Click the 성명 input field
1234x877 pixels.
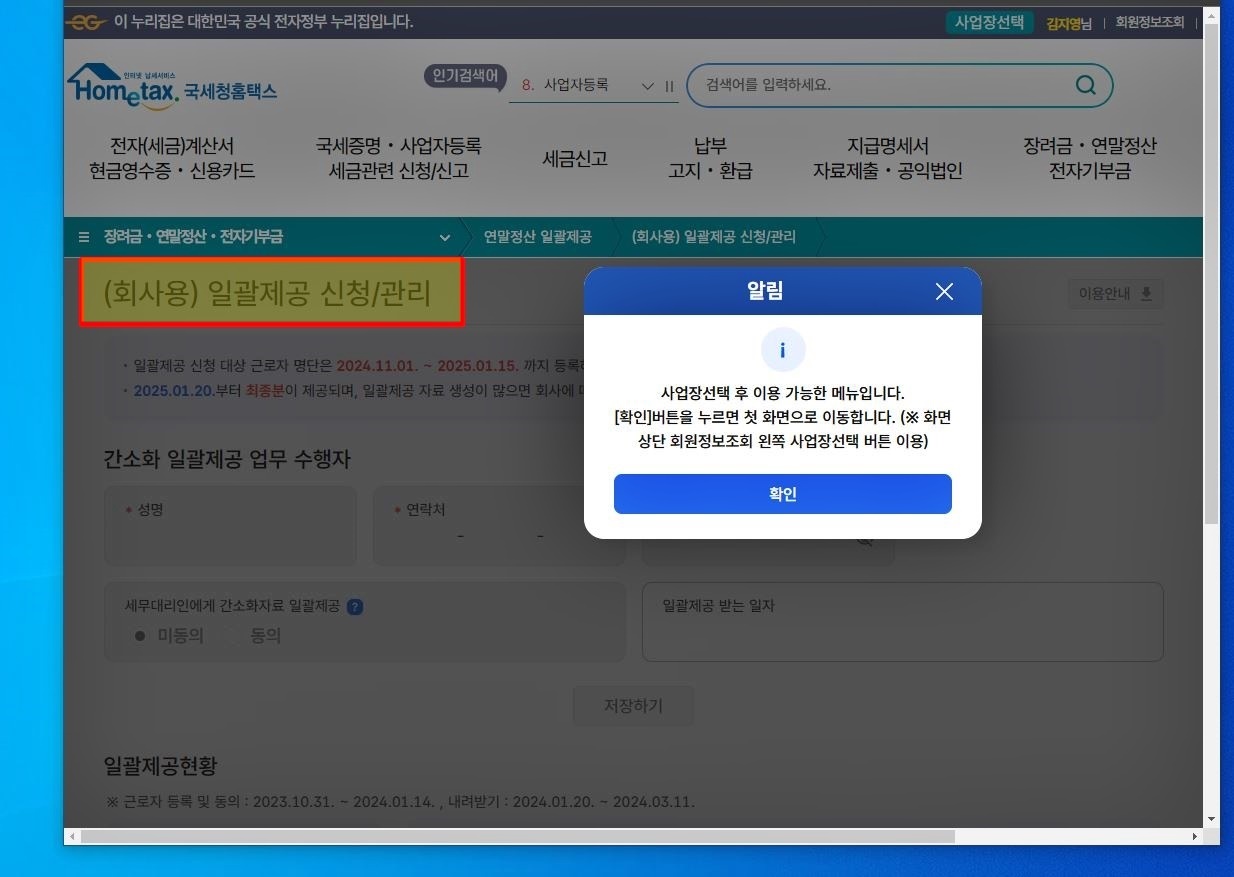tap(231, 526)
